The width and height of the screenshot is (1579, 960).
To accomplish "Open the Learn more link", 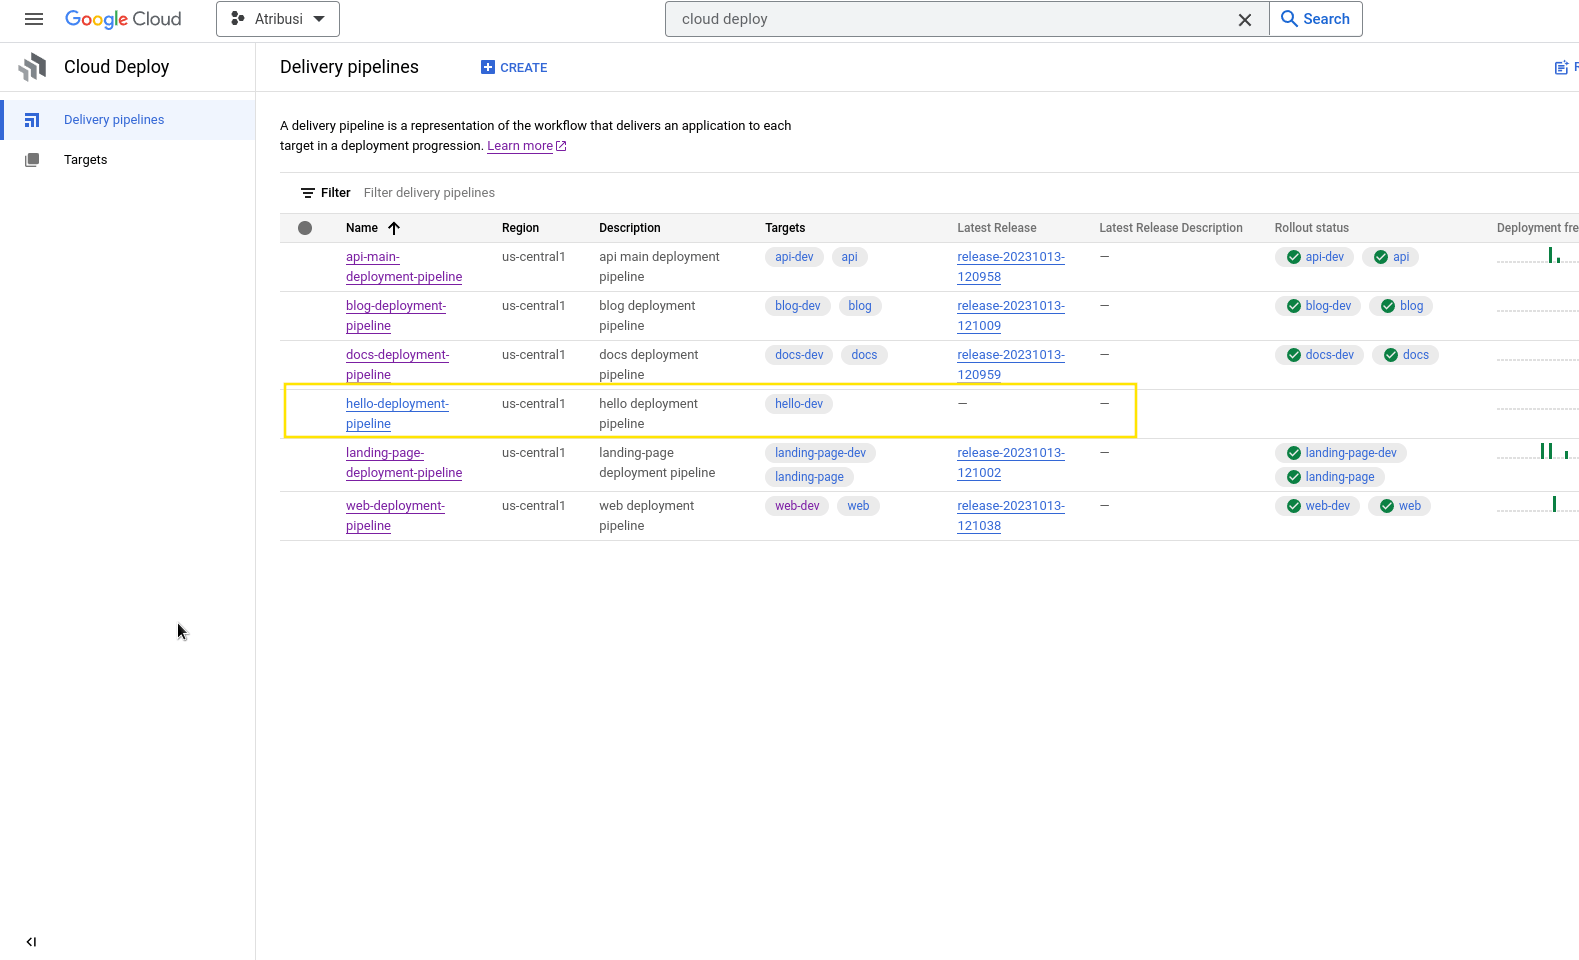I will pos(527,146).
